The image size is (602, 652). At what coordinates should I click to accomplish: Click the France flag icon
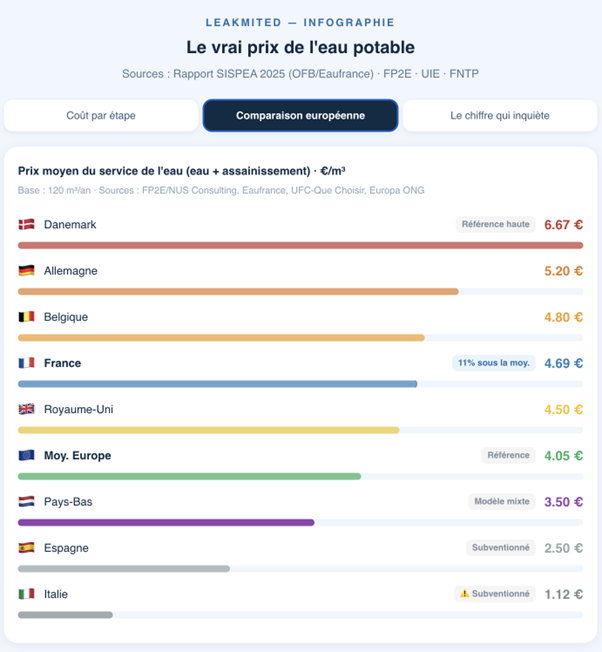click(26, 363)
